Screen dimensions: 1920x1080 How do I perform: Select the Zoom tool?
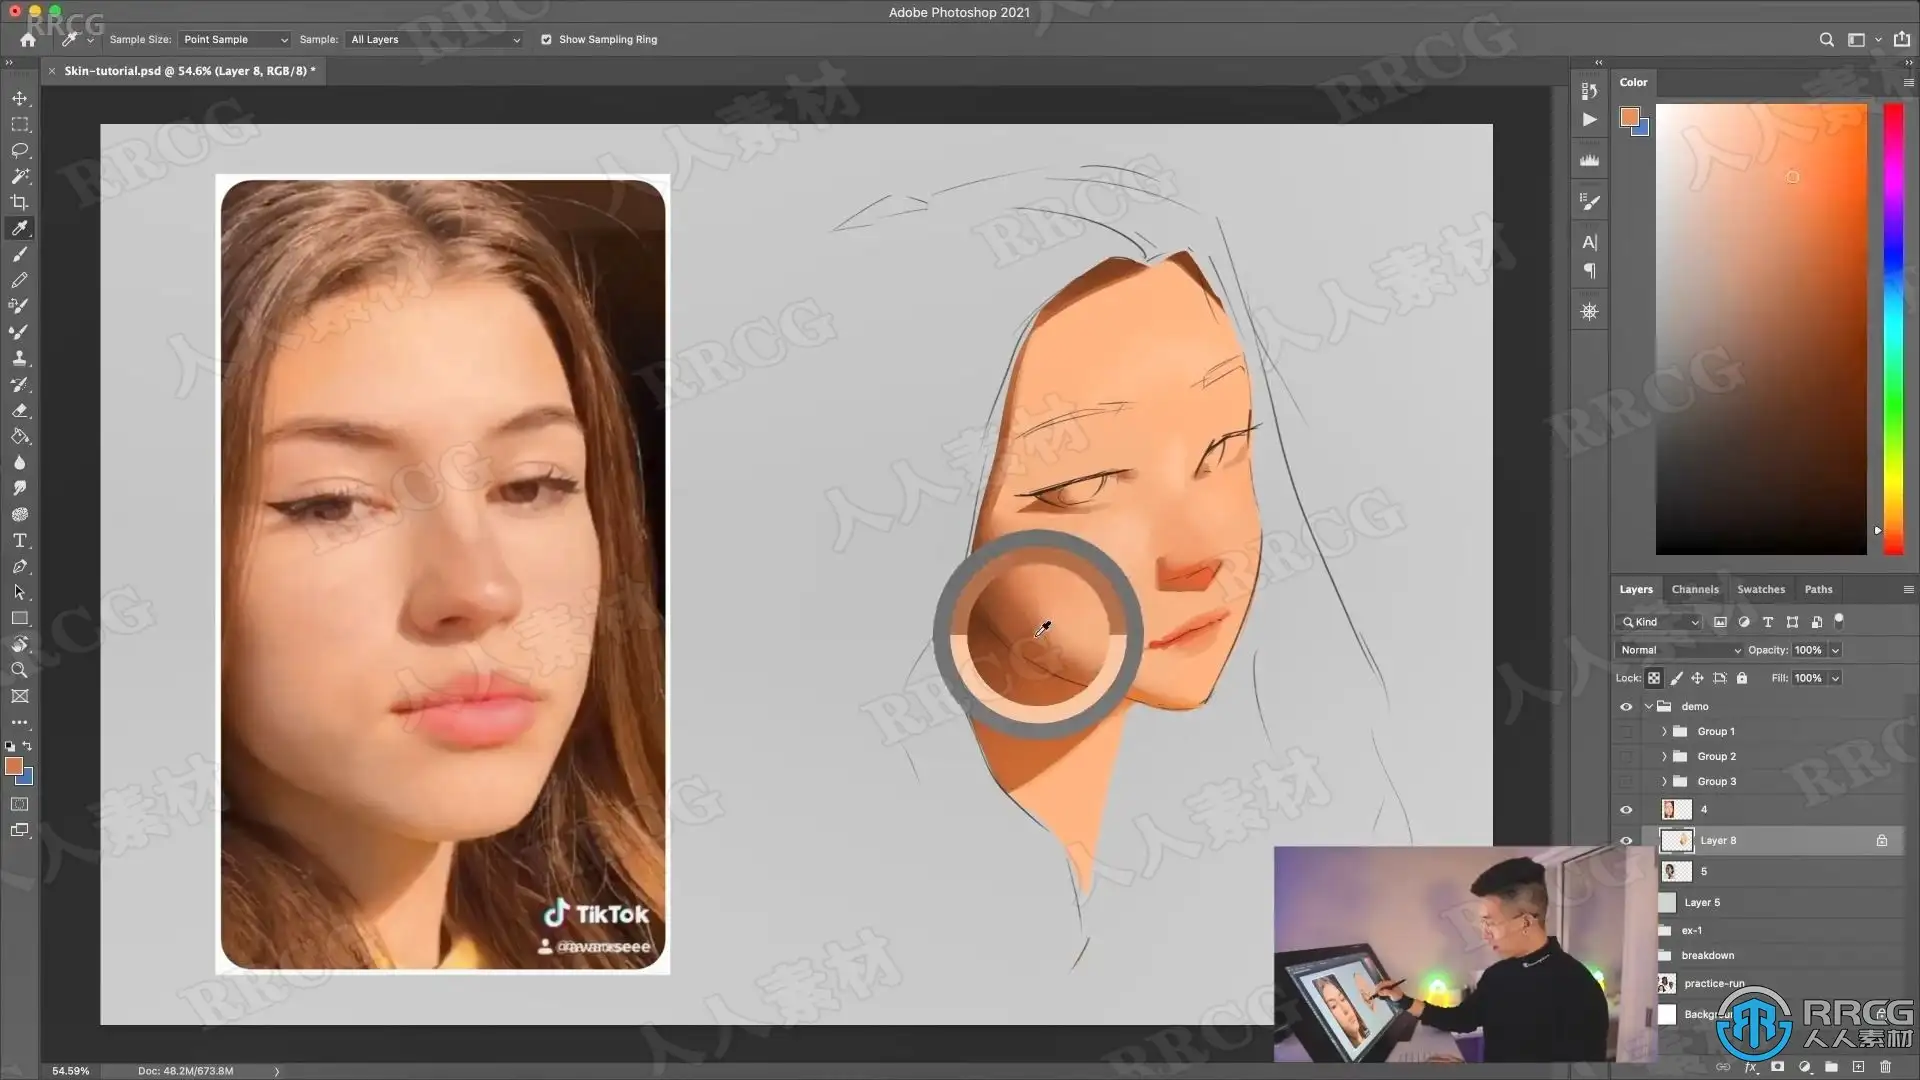pyautogui.click(x=19, y=670)
